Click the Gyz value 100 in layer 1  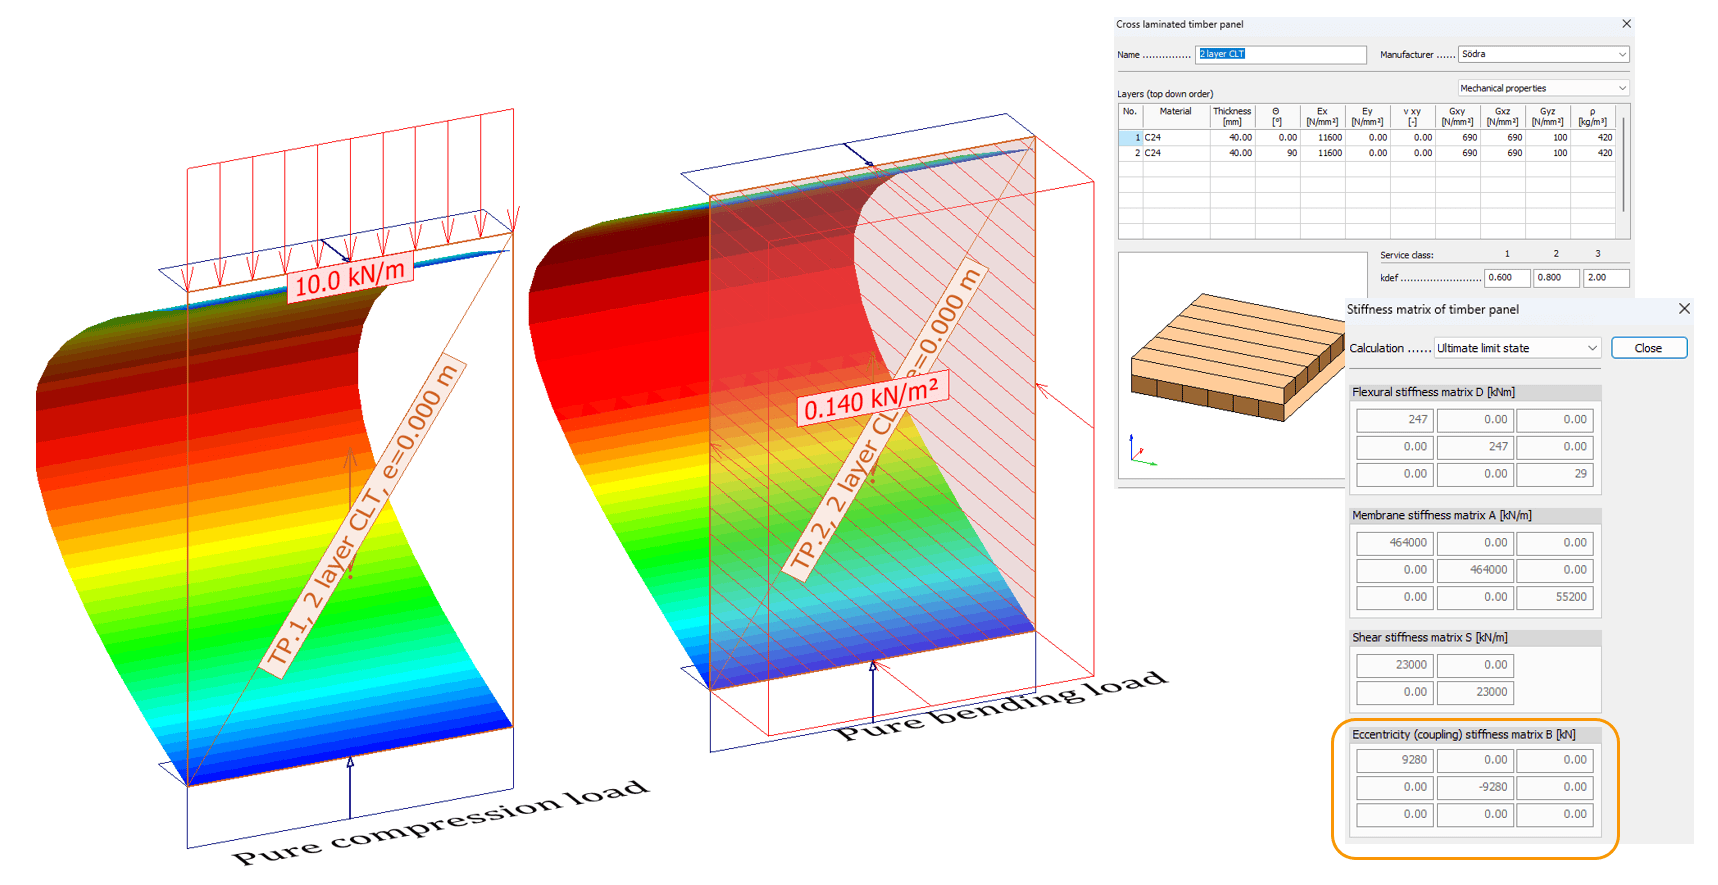[x=1548, y=137]
